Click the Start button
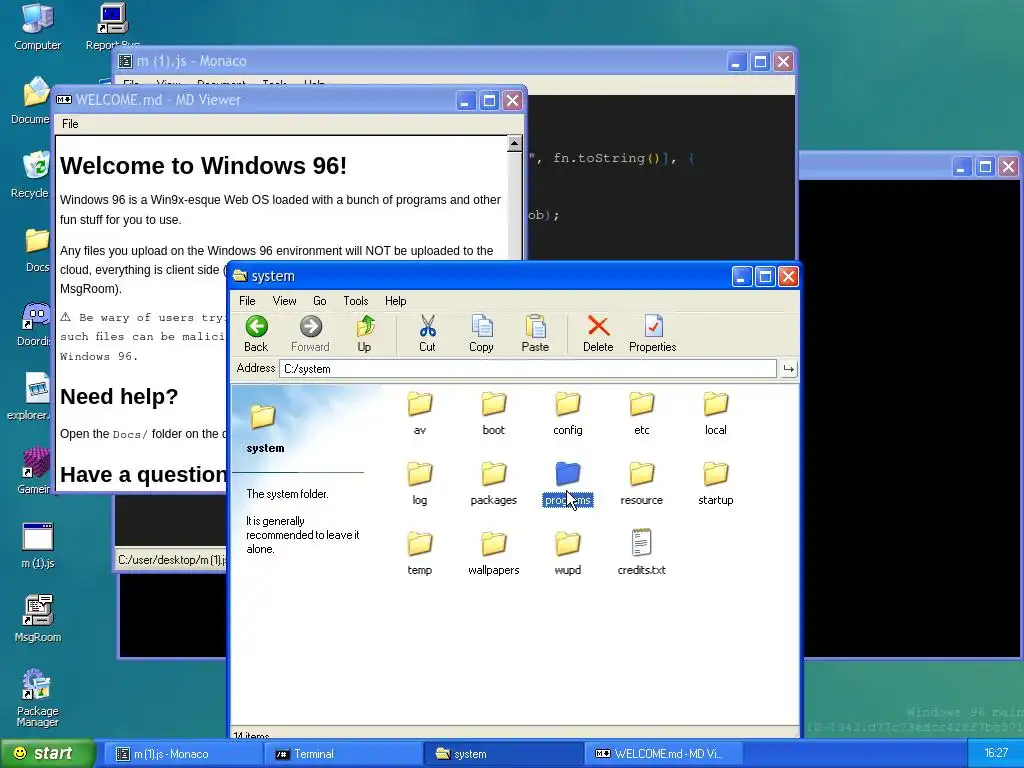Screen dimensions: 1024x768 47,754
